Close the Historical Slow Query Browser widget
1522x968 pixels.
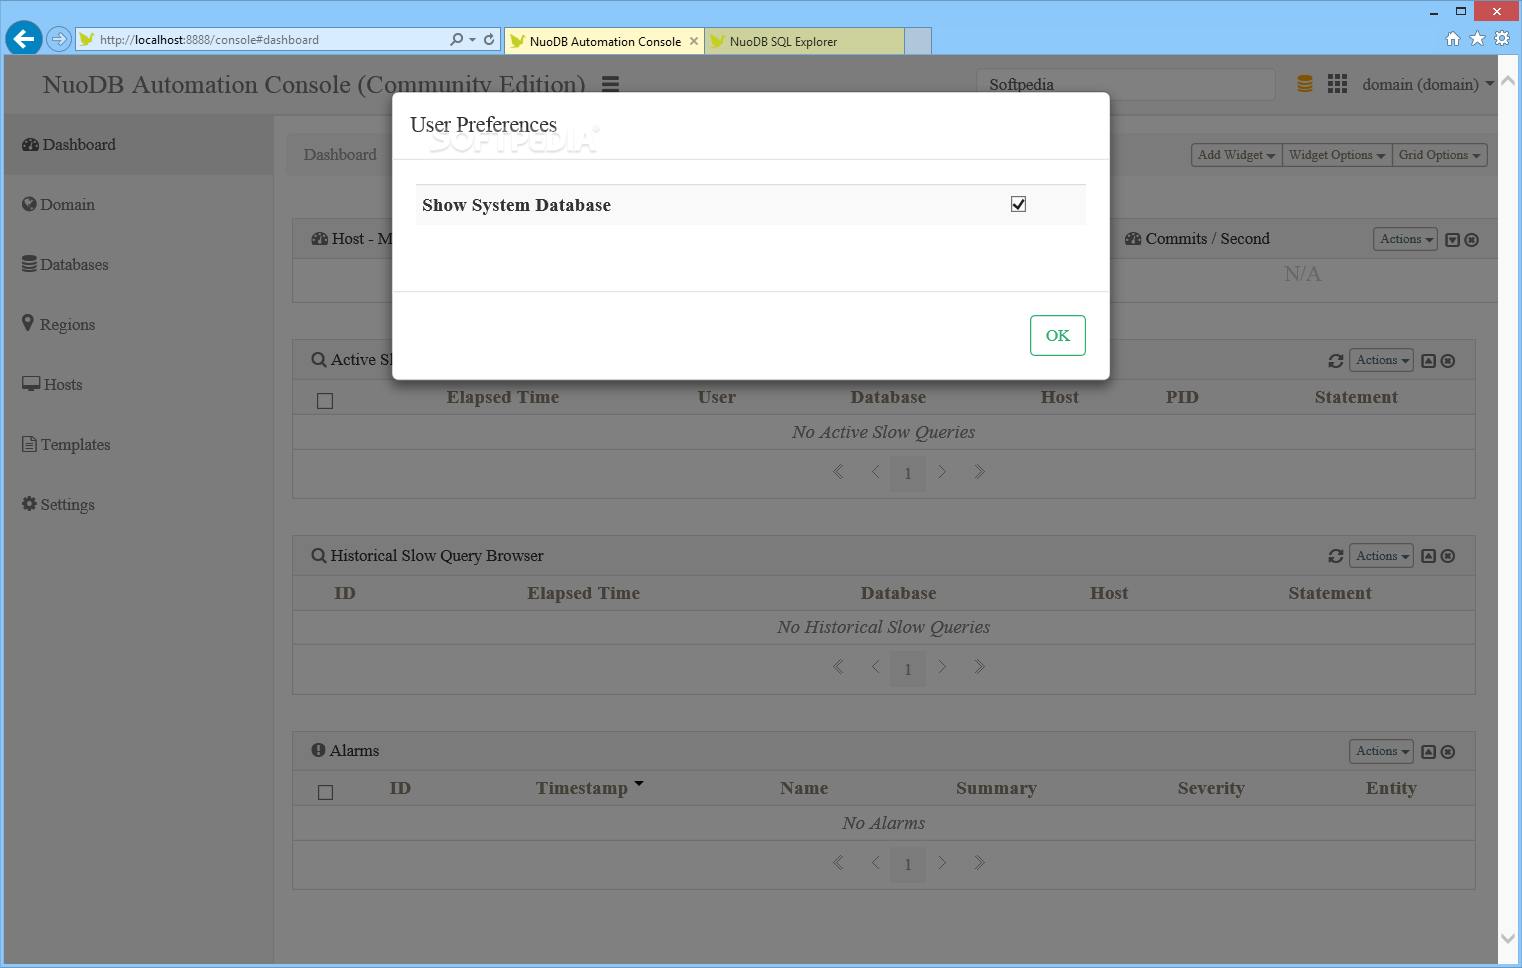pyautogui.click(x=1448, y=556)
